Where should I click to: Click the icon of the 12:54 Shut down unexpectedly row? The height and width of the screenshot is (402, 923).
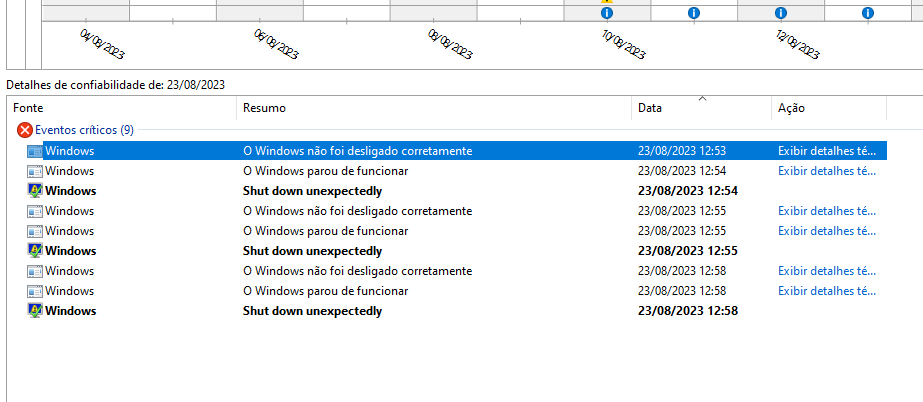tap(35, 191)
